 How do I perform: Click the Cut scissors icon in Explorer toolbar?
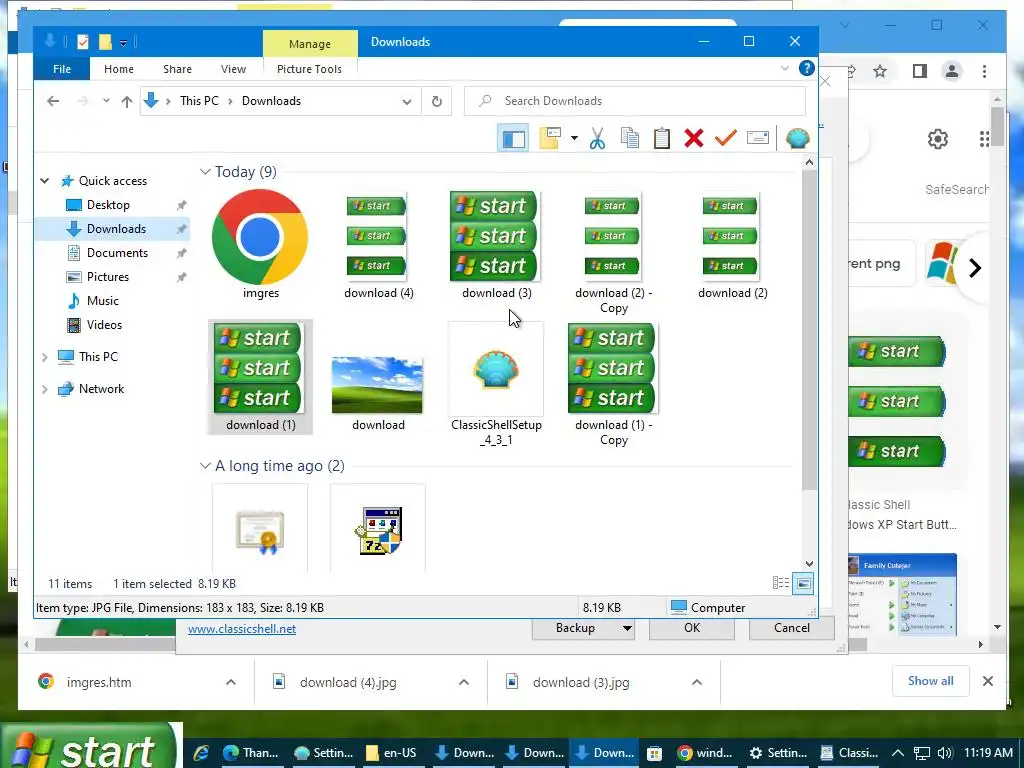[597, 138]
